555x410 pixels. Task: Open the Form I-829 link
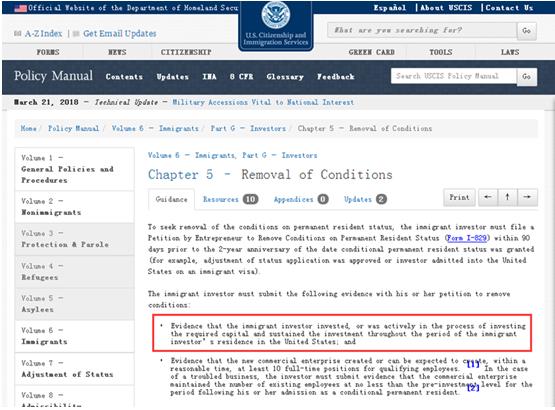[x=467, y=238]
